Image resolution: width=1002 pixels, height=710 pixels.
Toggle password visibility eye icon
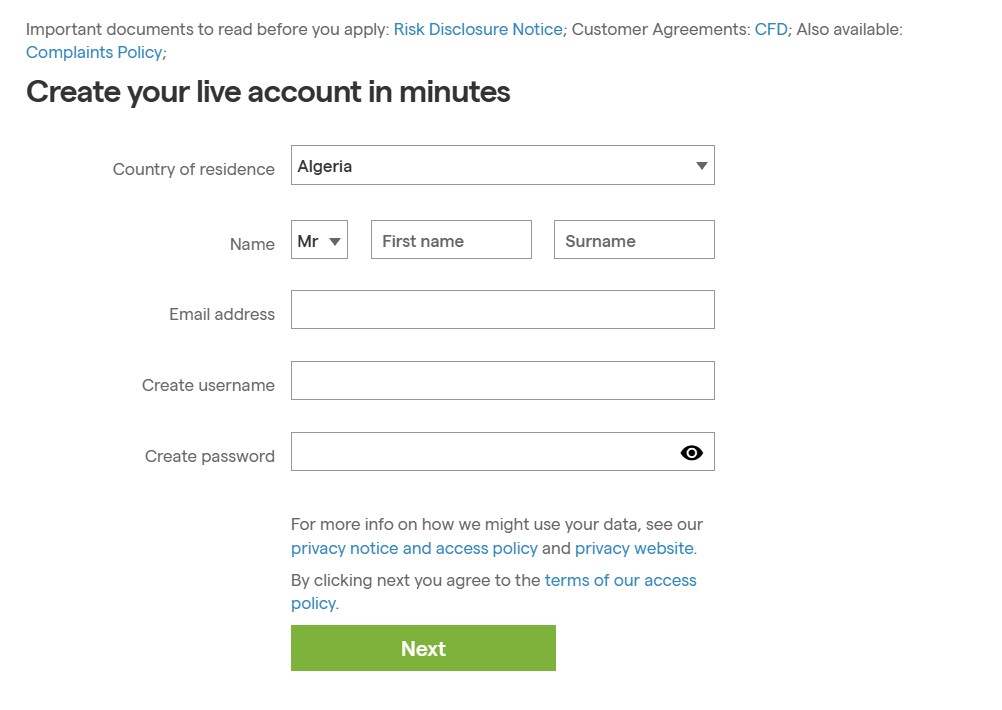coord(691,453)
